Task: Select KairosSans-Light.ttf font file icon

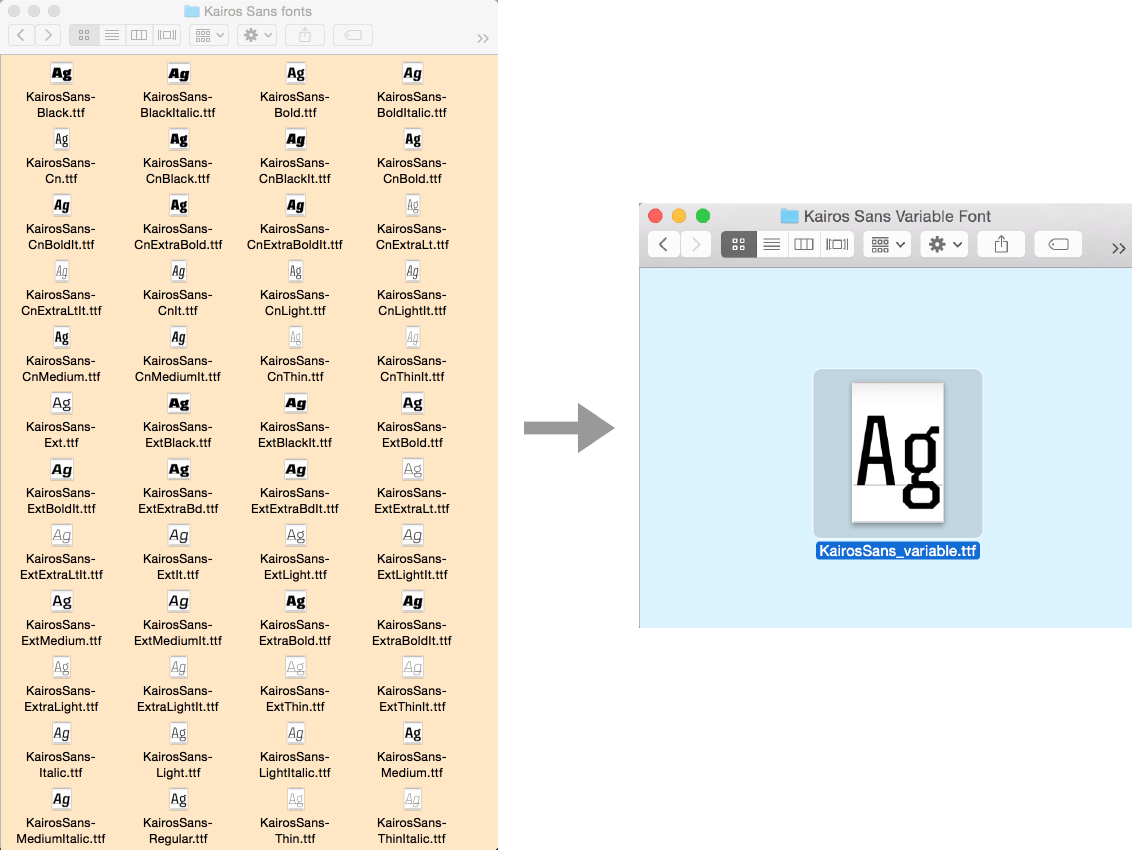Action: coord(178,733)
